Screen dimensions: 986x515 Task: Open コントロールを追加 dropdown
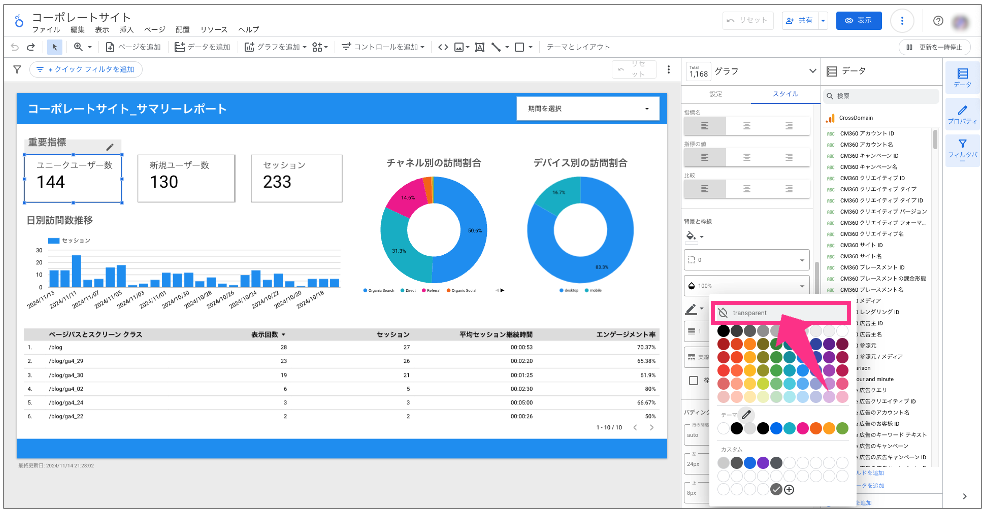click(x=383, y=47)
